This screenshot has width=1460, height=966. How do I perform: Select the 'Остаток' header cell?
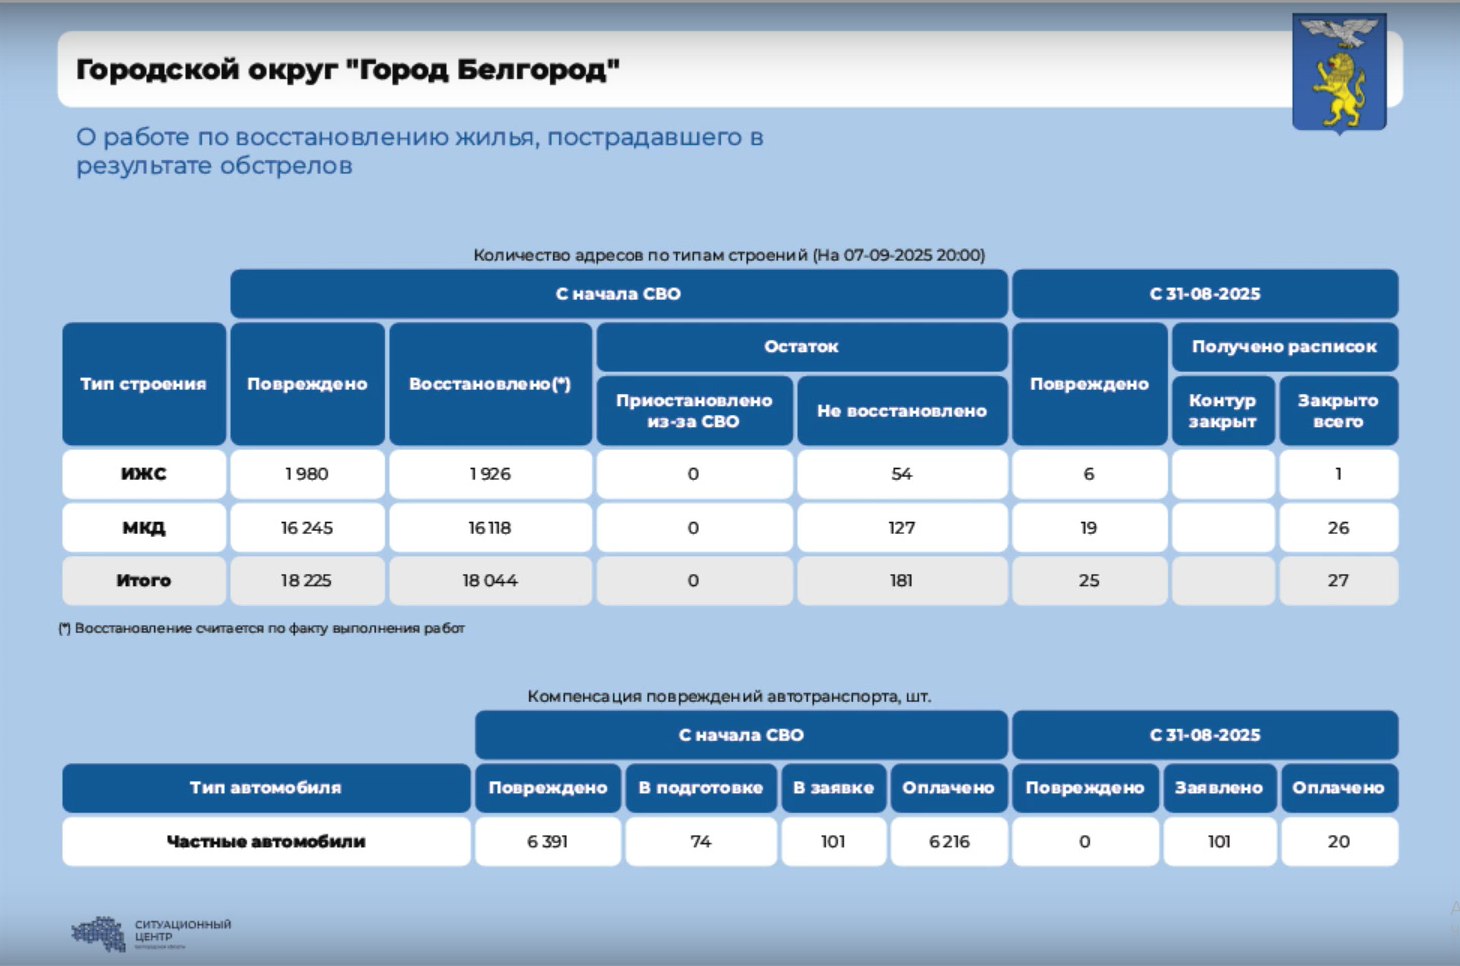click(x=802, y=347)
